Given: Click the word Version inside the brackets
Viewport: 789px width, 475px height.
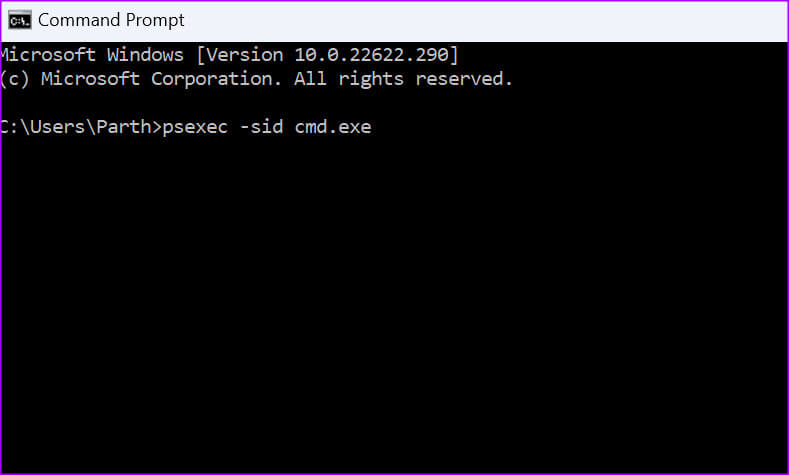Looking at the screenshot, I should pos(245,54).
